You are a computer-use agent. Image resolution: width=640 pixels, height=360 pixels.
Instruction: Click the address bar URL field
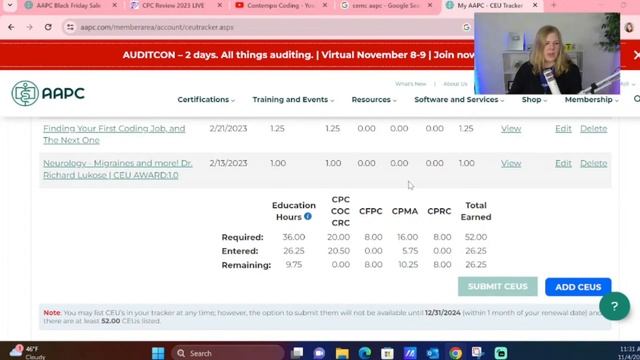pos(261,27)
